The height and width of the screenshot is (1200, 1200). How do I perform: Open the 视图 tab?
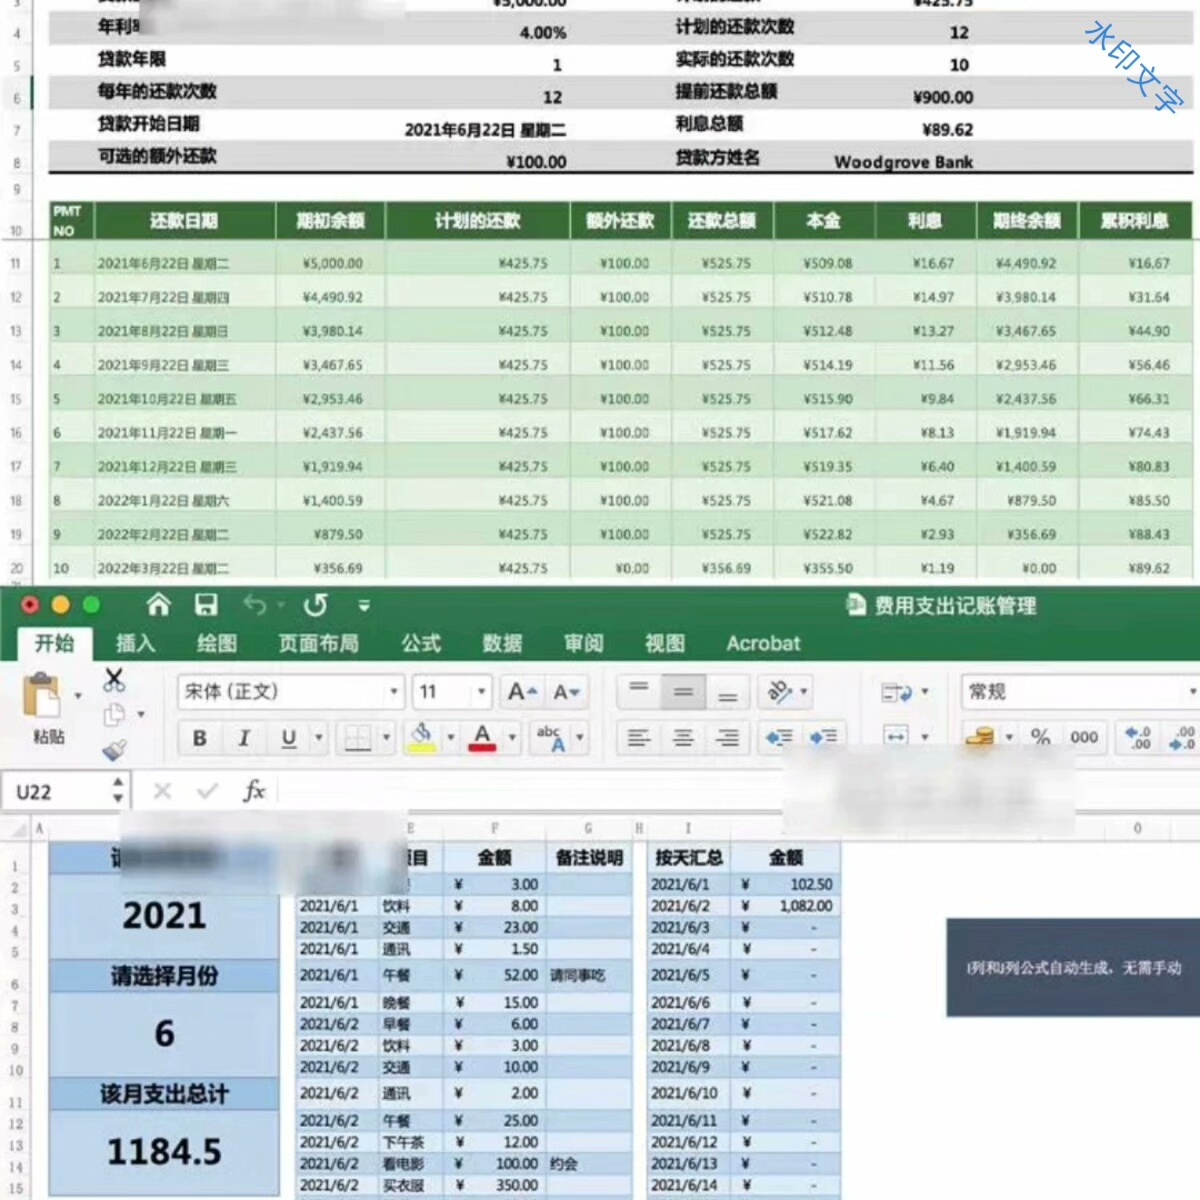[x=665, y=643]
